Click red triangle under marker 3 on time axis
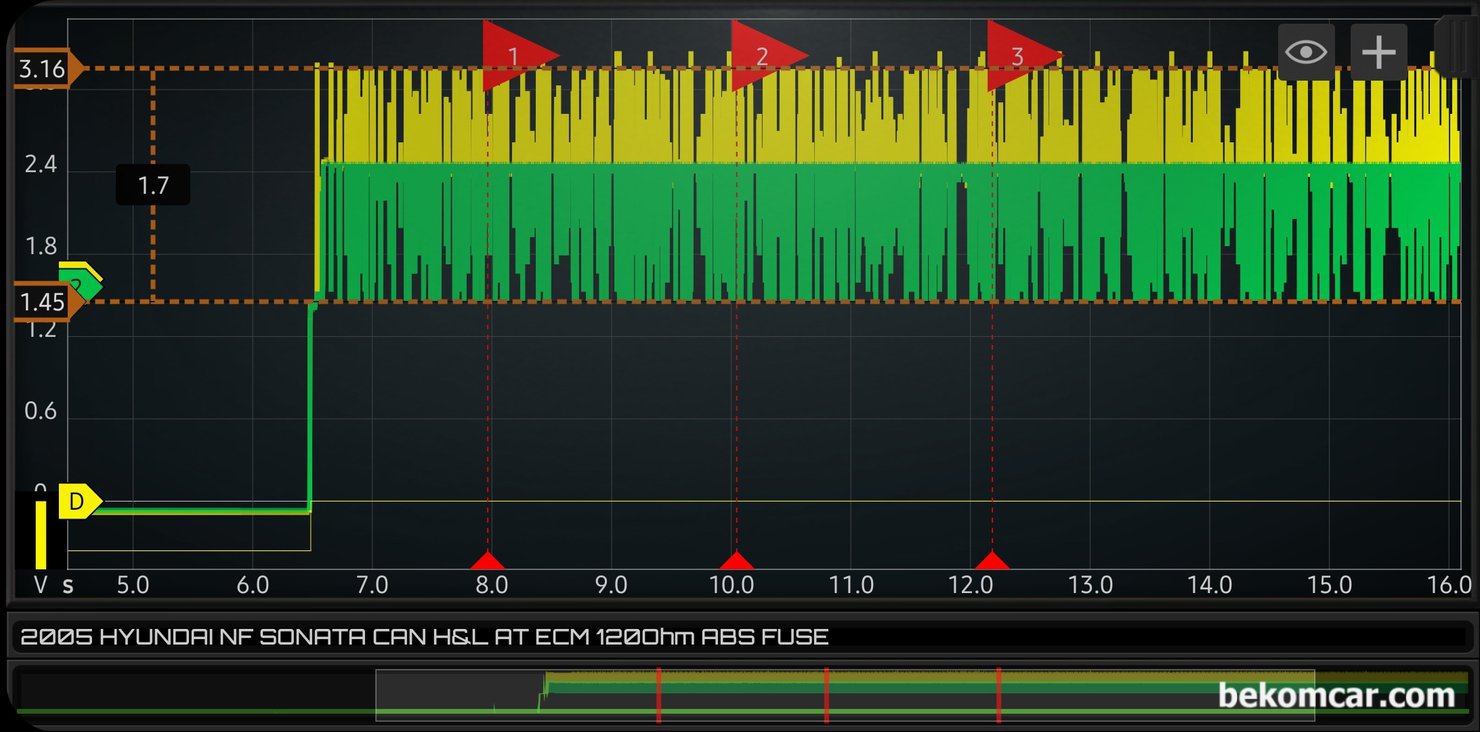 991,561
